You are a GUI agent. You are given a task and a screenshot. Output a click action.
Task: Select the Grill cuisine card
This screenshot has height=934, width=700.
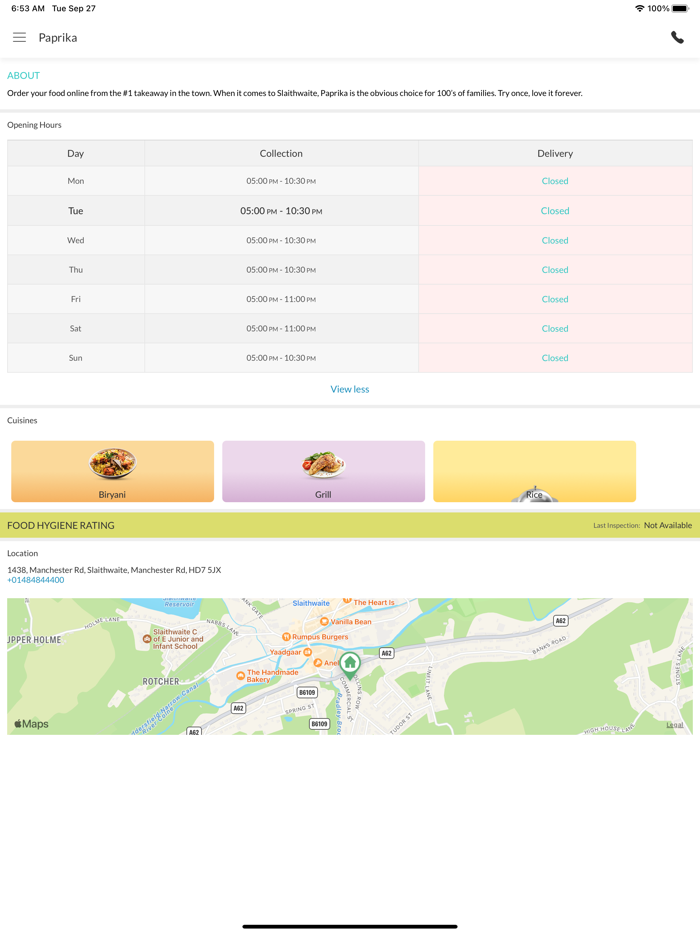click(323, 471)
